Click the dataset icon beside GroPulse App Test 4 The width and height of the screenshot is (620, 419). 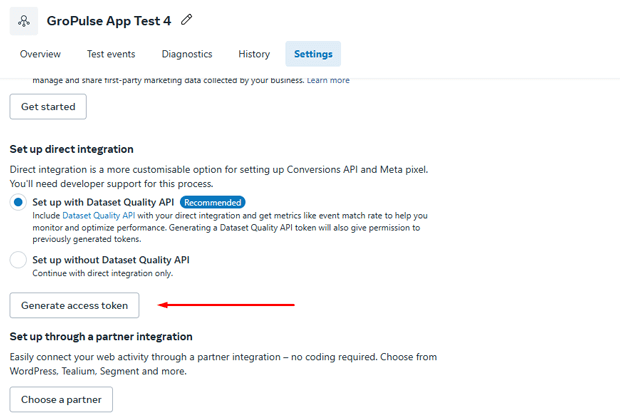tap(24, 21)
